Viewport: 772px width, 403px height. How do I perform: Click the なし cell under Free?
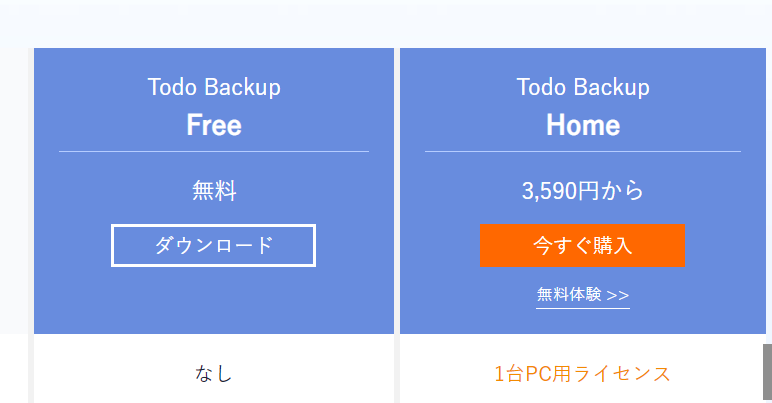(214, 374)
